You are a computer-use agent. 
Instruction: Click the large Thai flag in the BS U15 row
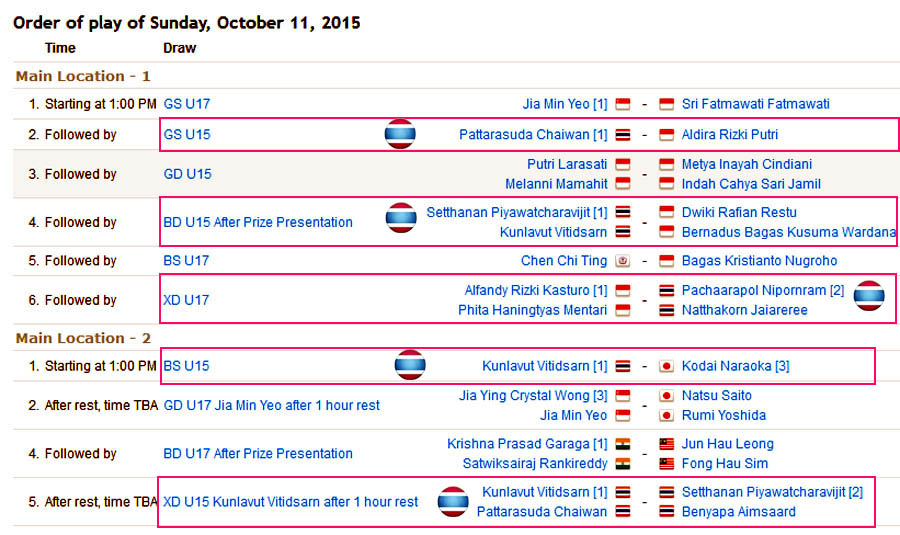[410, 365]
